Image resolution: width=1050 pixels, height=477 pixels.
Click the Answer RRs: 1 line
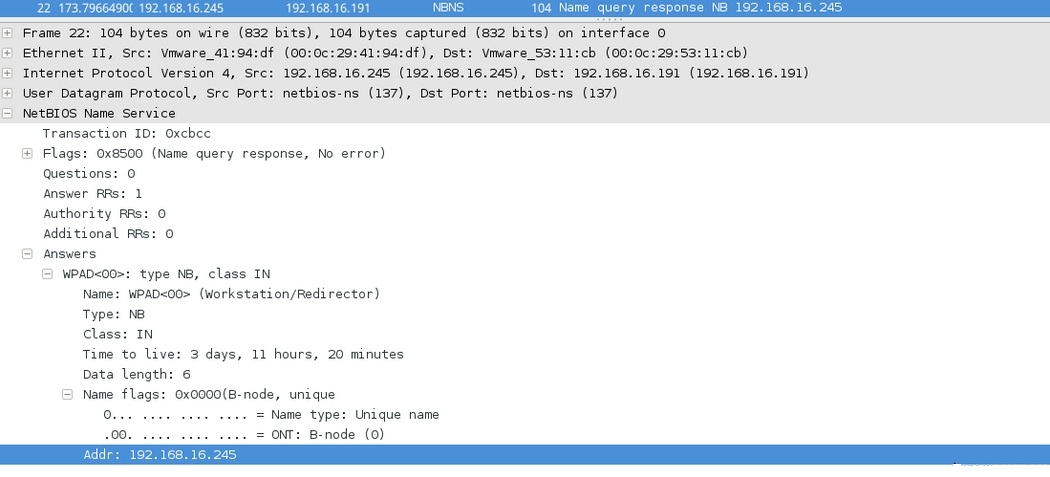pos(92,193)
